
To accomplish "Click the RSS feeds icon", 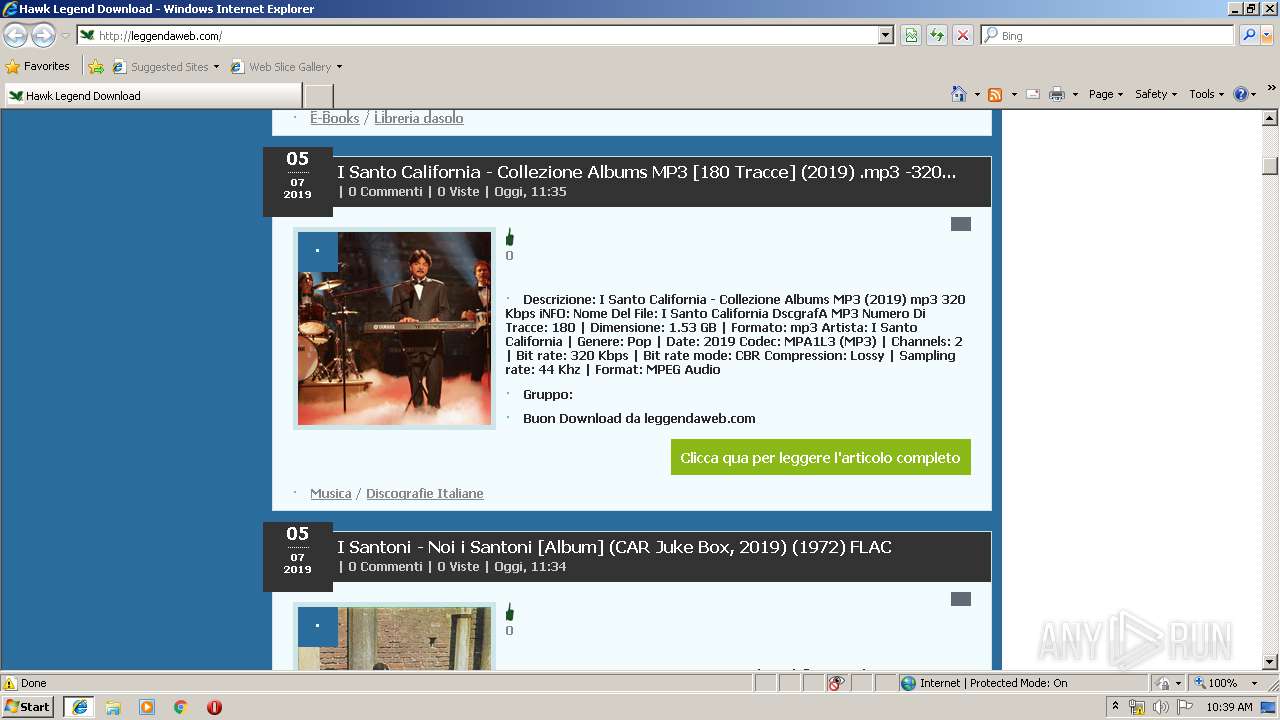I will [x=995, y=94].
